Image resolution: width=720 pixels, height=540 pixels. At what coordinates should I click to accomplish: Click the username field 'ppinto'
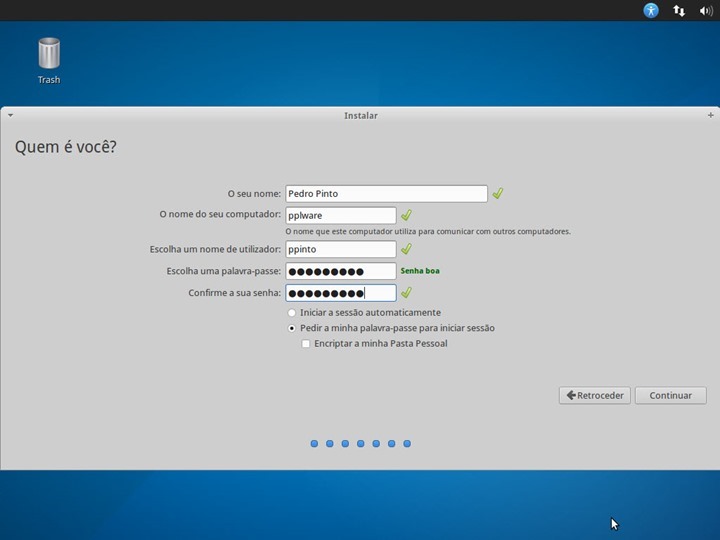click(x=341, y=249)
